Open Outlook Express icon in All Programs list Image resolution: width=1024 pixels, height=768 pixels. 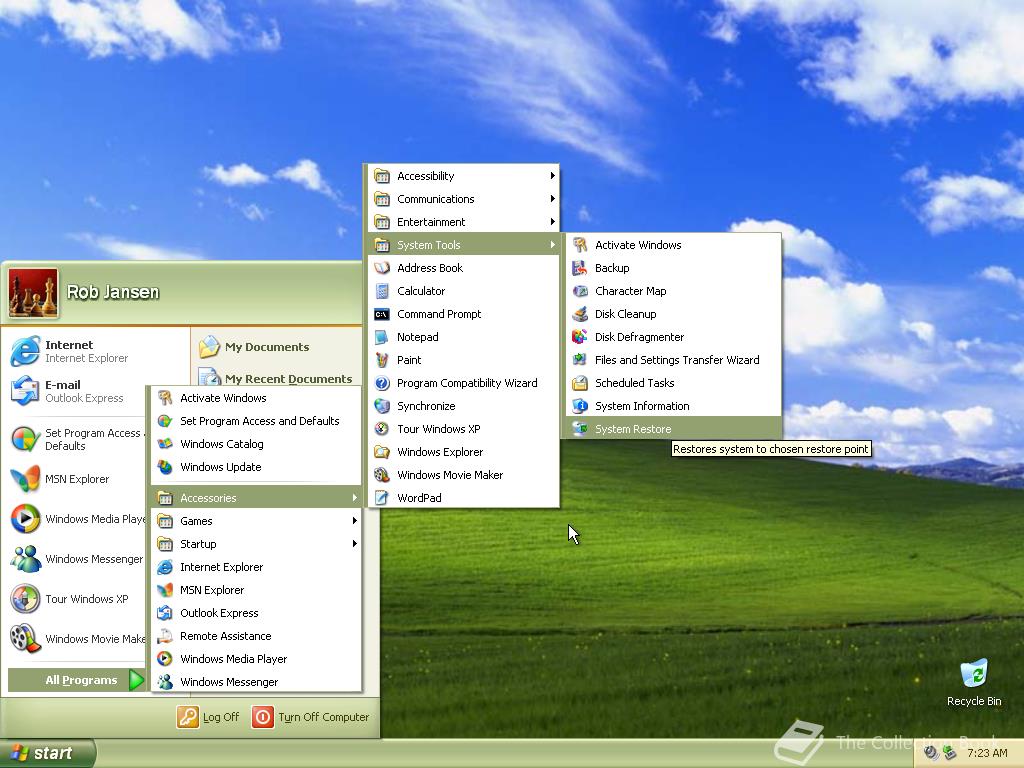(165, 613)
